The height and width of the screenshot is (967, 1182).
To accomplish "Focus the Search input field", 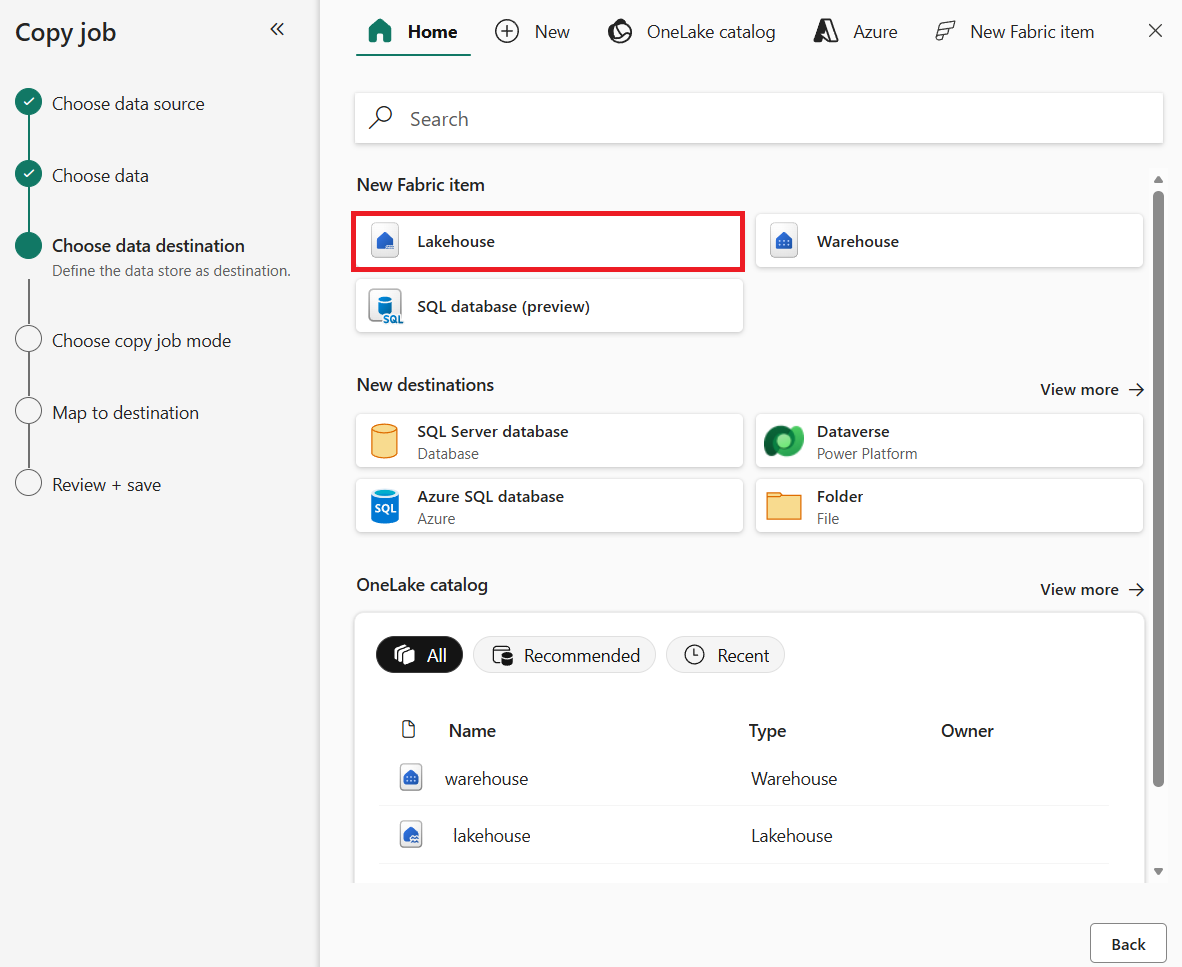I will pyautogui.click(x=780, y=119).
